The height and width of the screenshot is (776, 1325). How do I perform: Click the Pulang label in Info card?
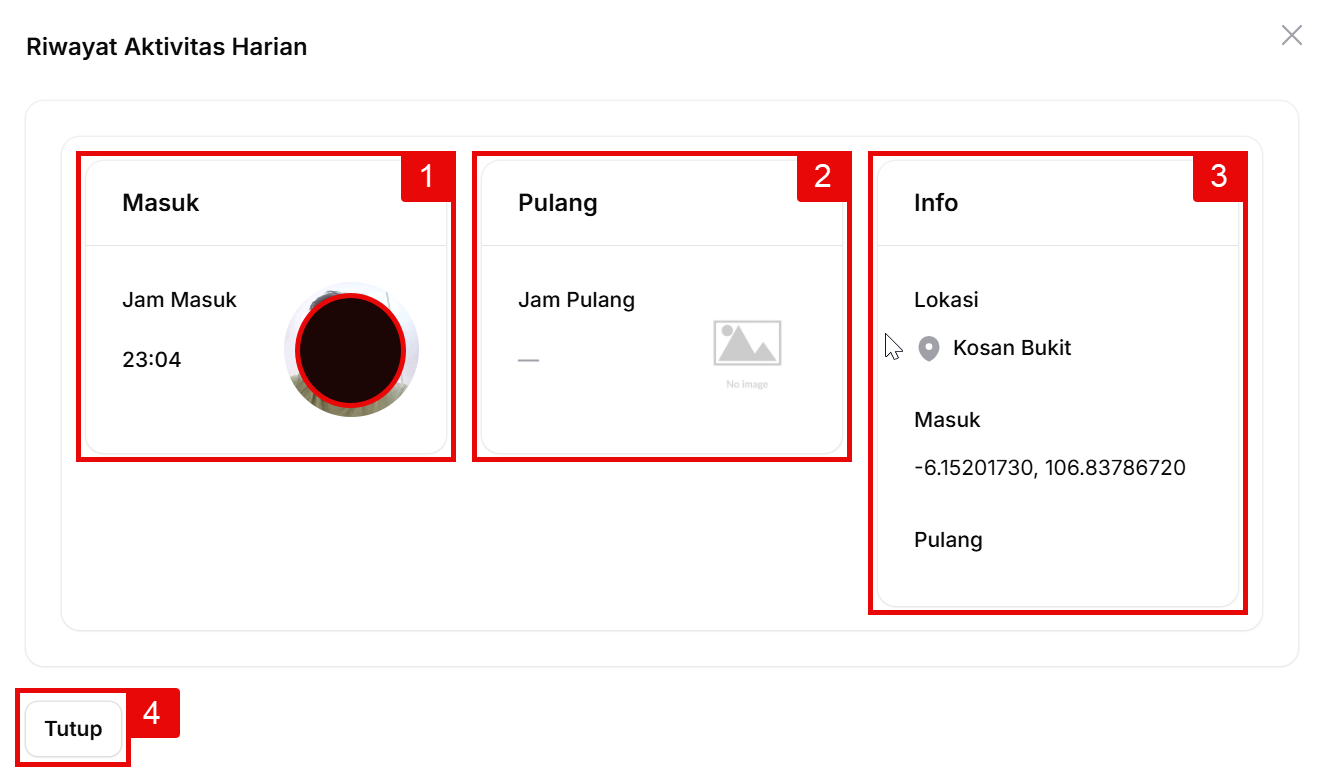pos(948,540)
